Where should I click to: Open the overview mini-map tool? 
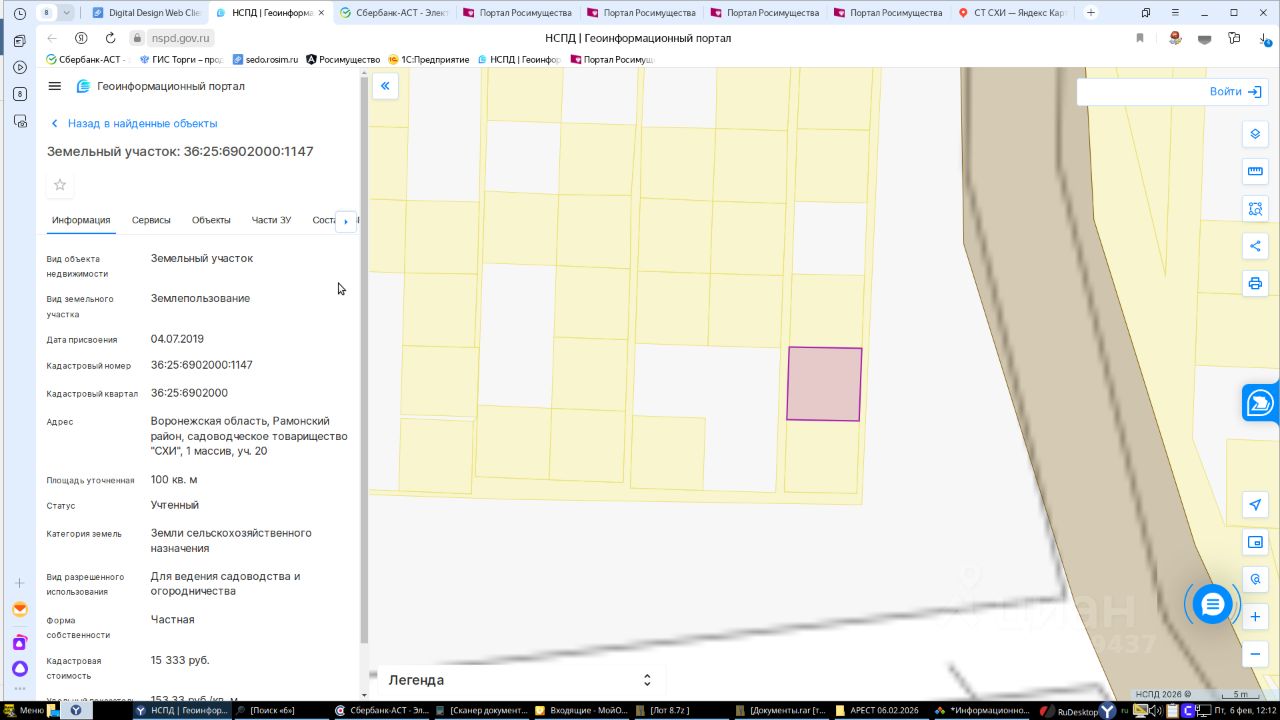1255,542
